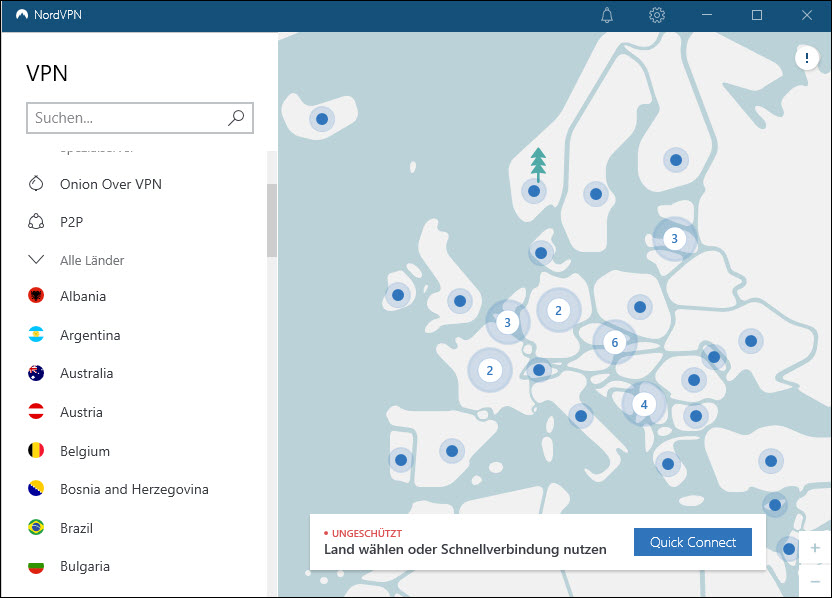Choose Austria in the country list
The height and width of the screenshot is (598, 832).
click(81, 412)
